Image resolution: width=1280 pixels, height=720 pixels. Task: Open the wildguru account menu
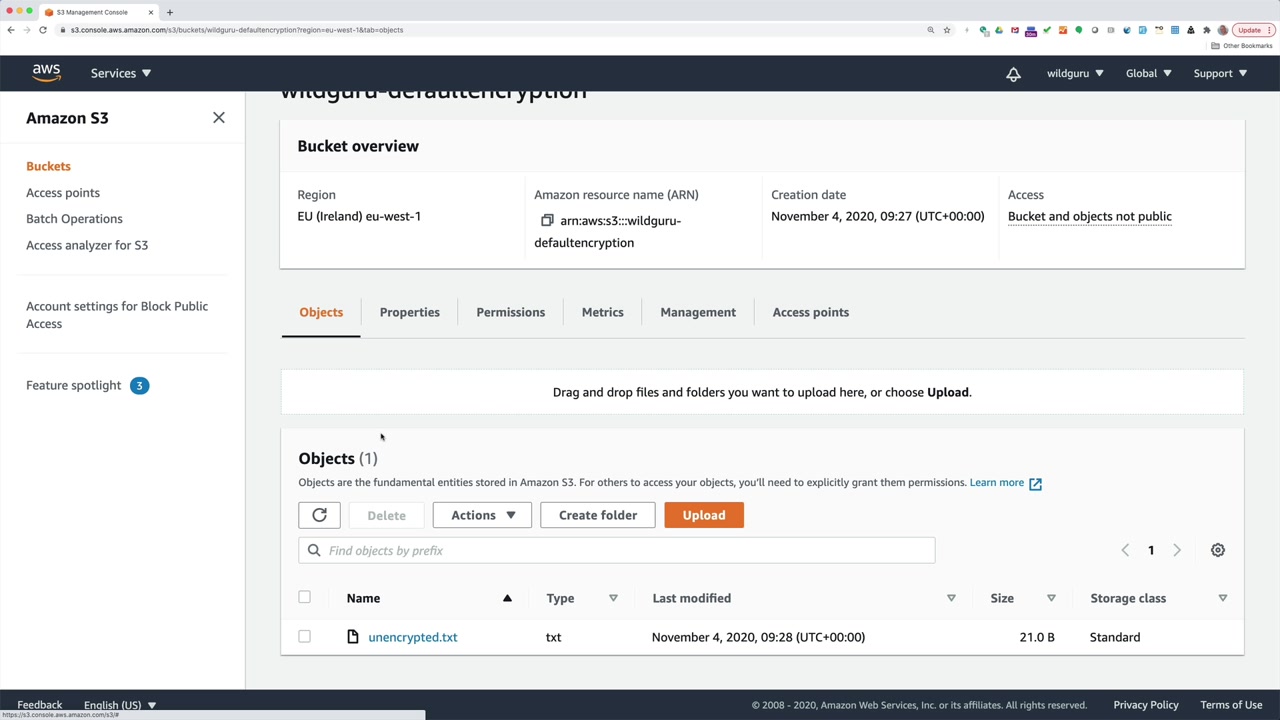pyautogui.click(x=1075, y=73)
